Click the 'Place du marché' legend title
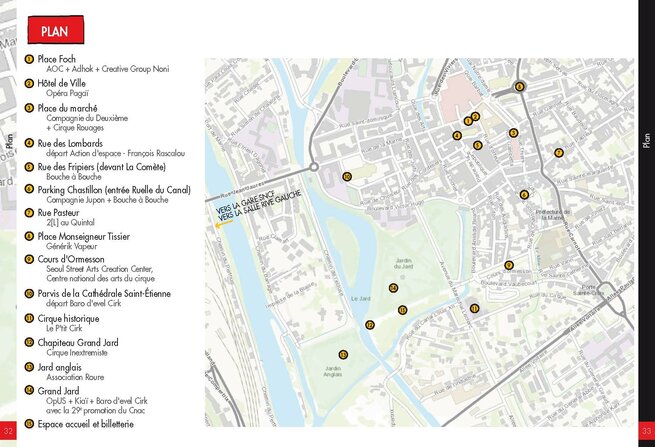Image resolution: width=655 pixels, height=447 pixels. coord(67,108)
